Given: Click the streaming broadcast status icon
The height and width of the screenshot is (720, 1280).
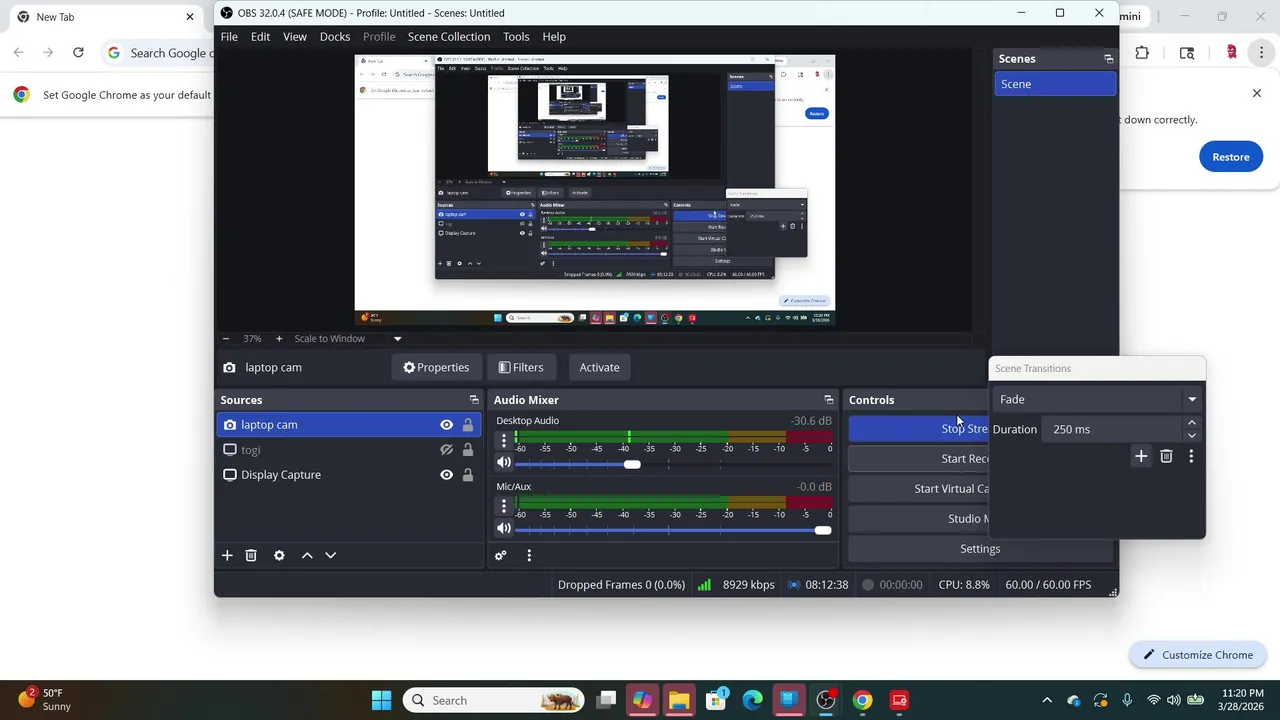Looking at the screenshot, I should (x=794, y=585).
